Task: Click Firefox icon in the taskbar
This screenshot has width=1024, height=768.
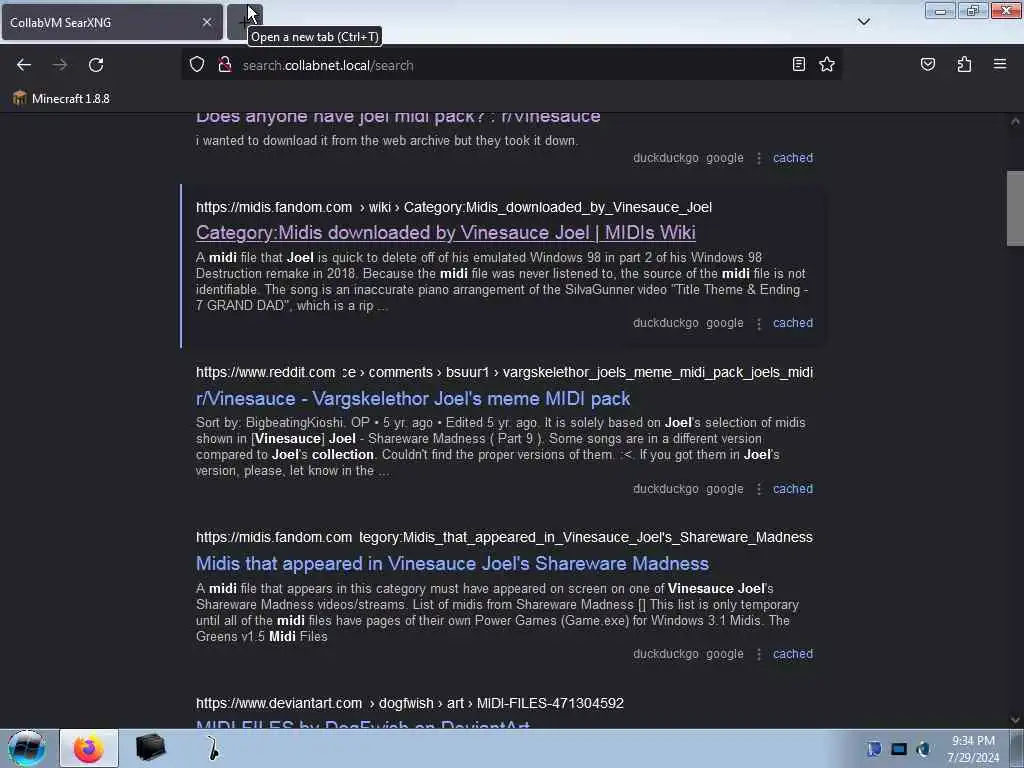Action: pos(89,748)
